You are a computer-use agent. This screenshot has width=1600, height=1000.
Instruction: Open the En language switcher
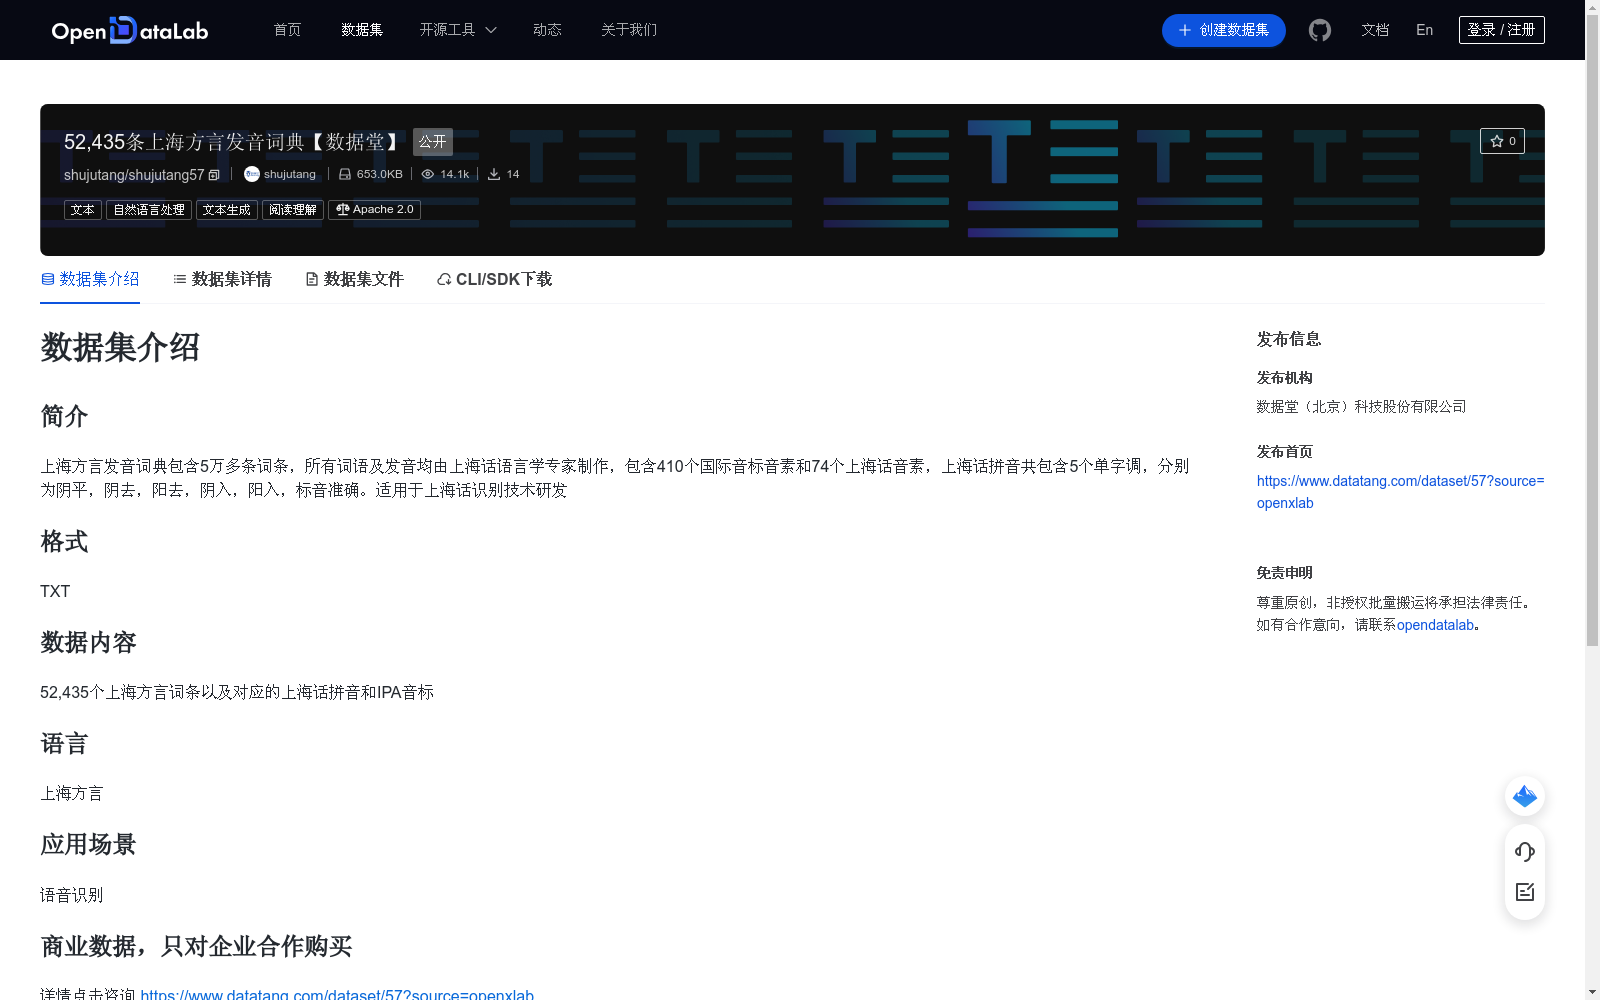pos(1423,30)
